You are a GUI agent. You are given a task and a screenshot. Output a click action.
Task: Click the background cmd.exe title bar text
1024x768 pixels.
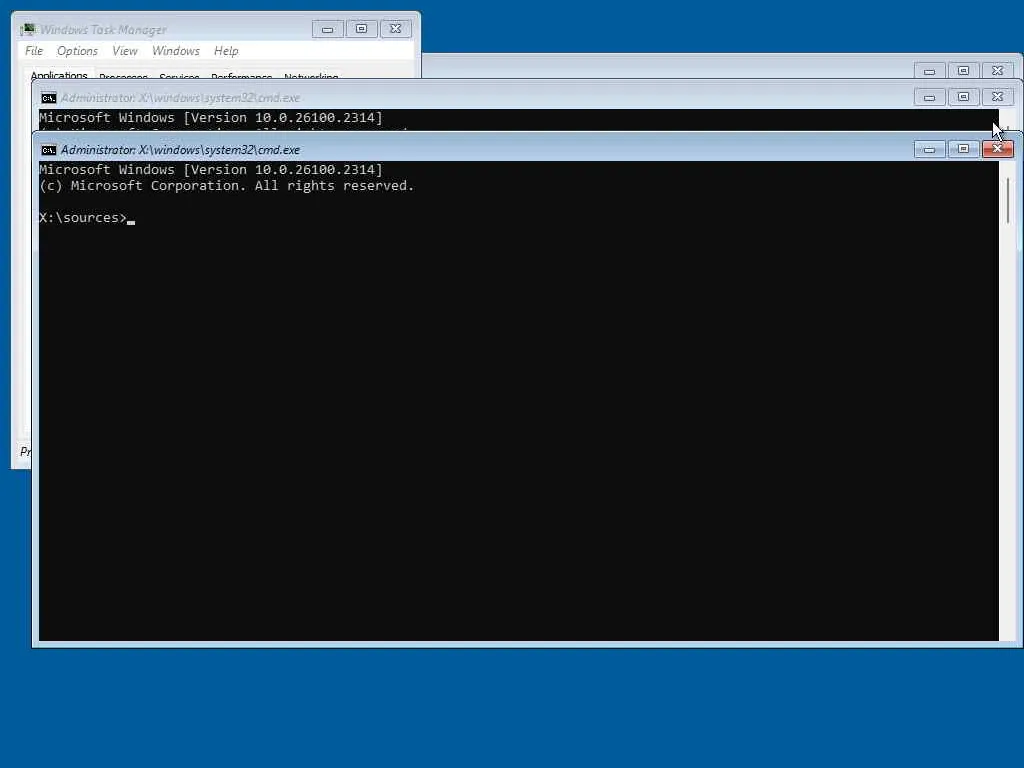(x=180, y=98)
